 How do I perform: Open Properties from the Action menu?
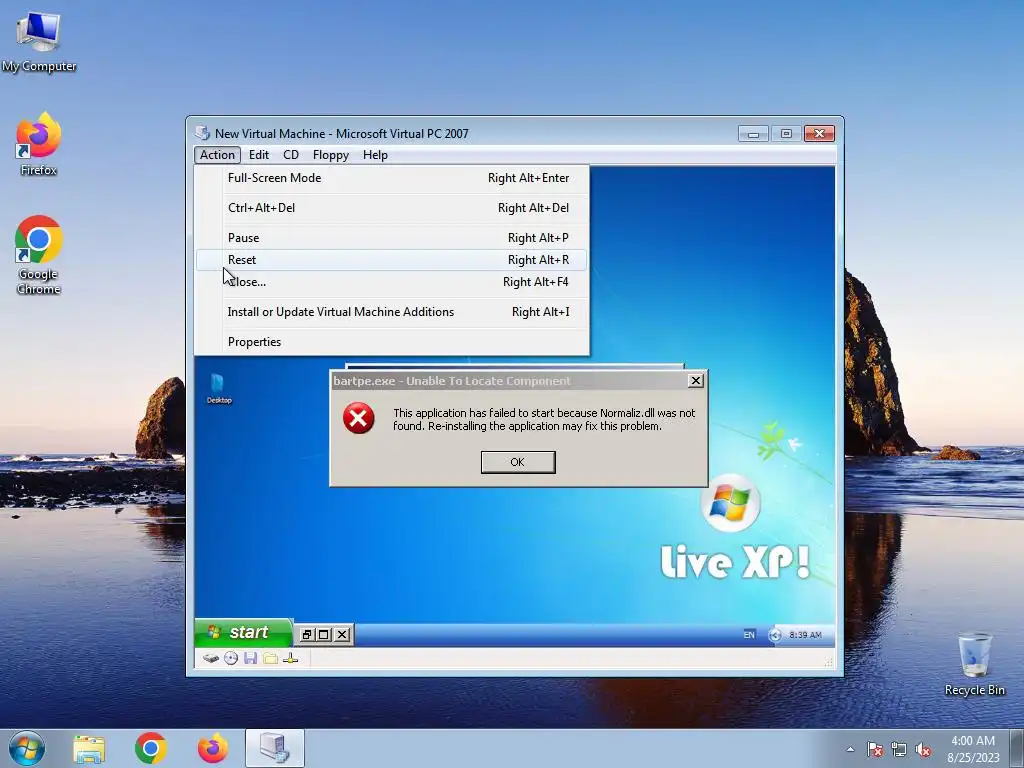(392, 342)
